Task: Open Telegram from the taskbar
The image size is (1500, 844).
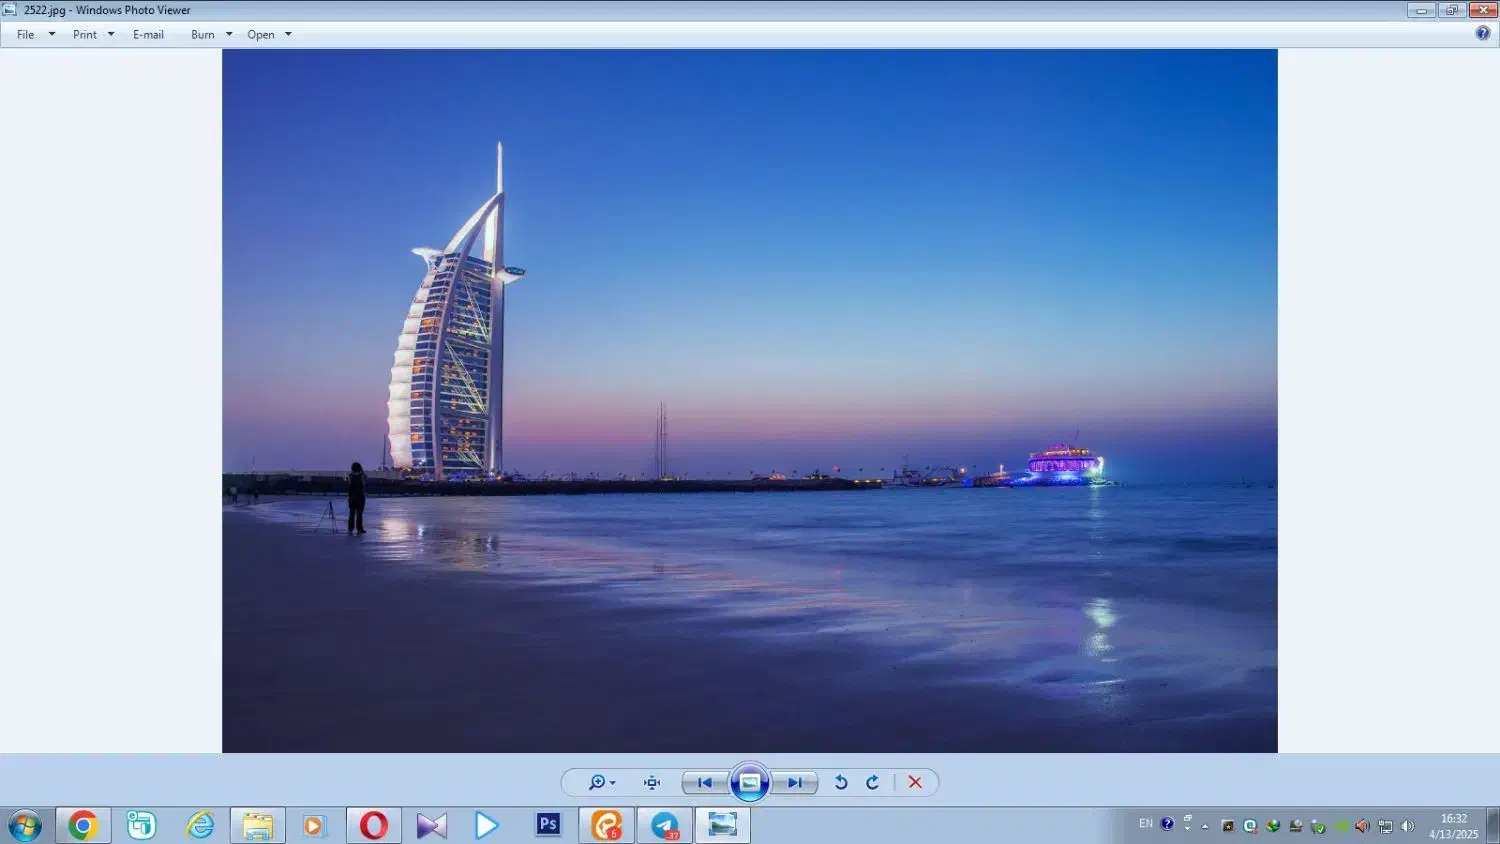Action: (665, 826)
